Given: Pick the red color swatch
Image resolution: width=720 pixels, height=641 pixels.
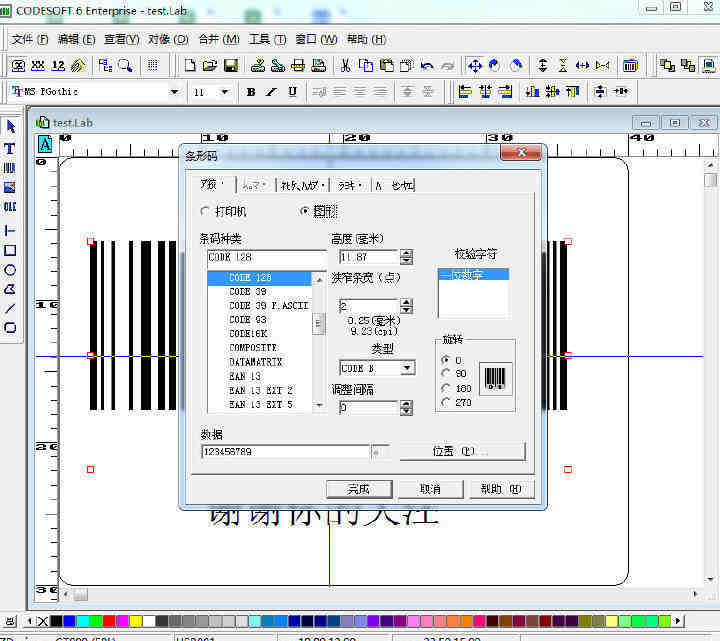Looking at the screenshot, I should pyautogui.click(x=109, y=621).
